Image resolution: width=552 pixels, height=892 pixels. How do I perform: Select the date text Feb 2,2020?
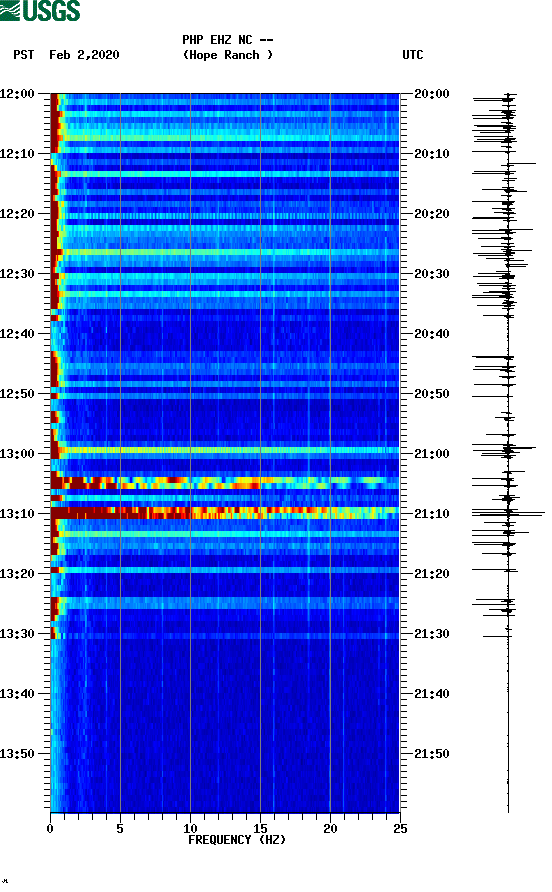84,55
